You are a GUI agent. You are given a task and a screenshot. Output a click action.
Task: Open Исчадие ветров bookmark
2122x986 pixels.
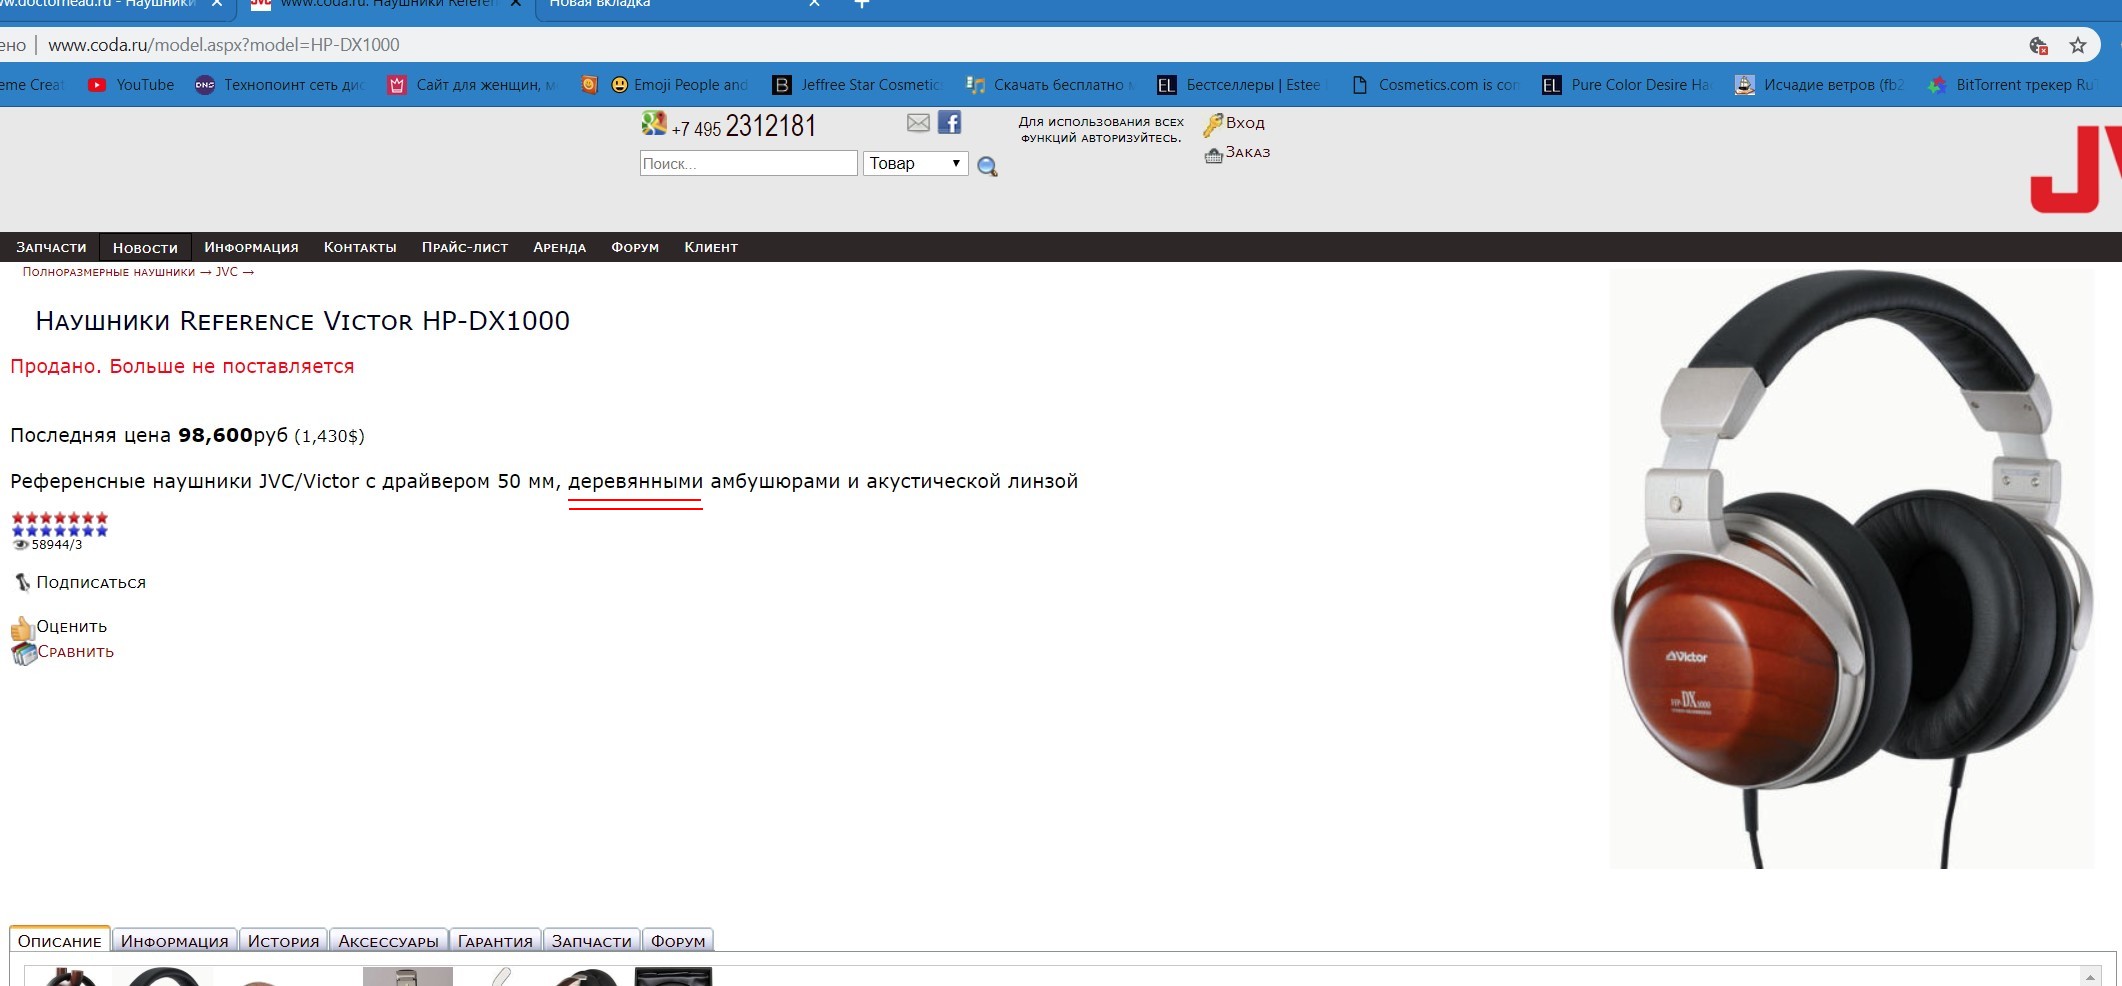(x=1820, y=85)
